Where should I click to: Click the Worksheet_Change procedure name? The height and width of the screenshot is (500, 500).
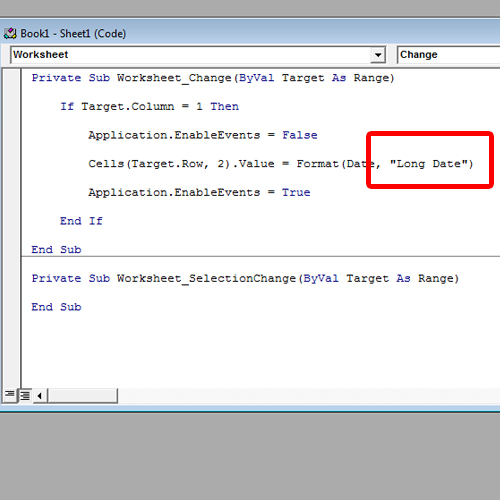pos(174,78)
